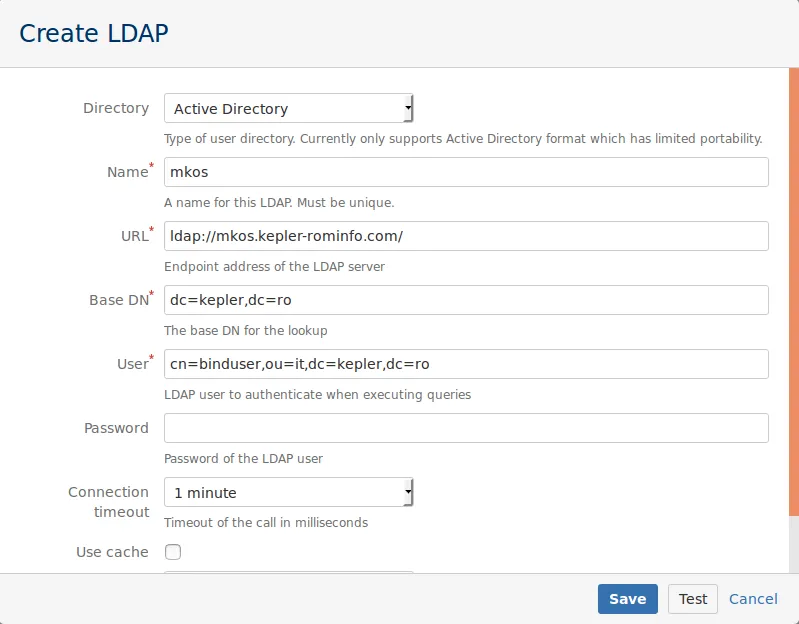Select the User bind DN field
The width and height of the screenshot is (799, 624).
point(466,364)
